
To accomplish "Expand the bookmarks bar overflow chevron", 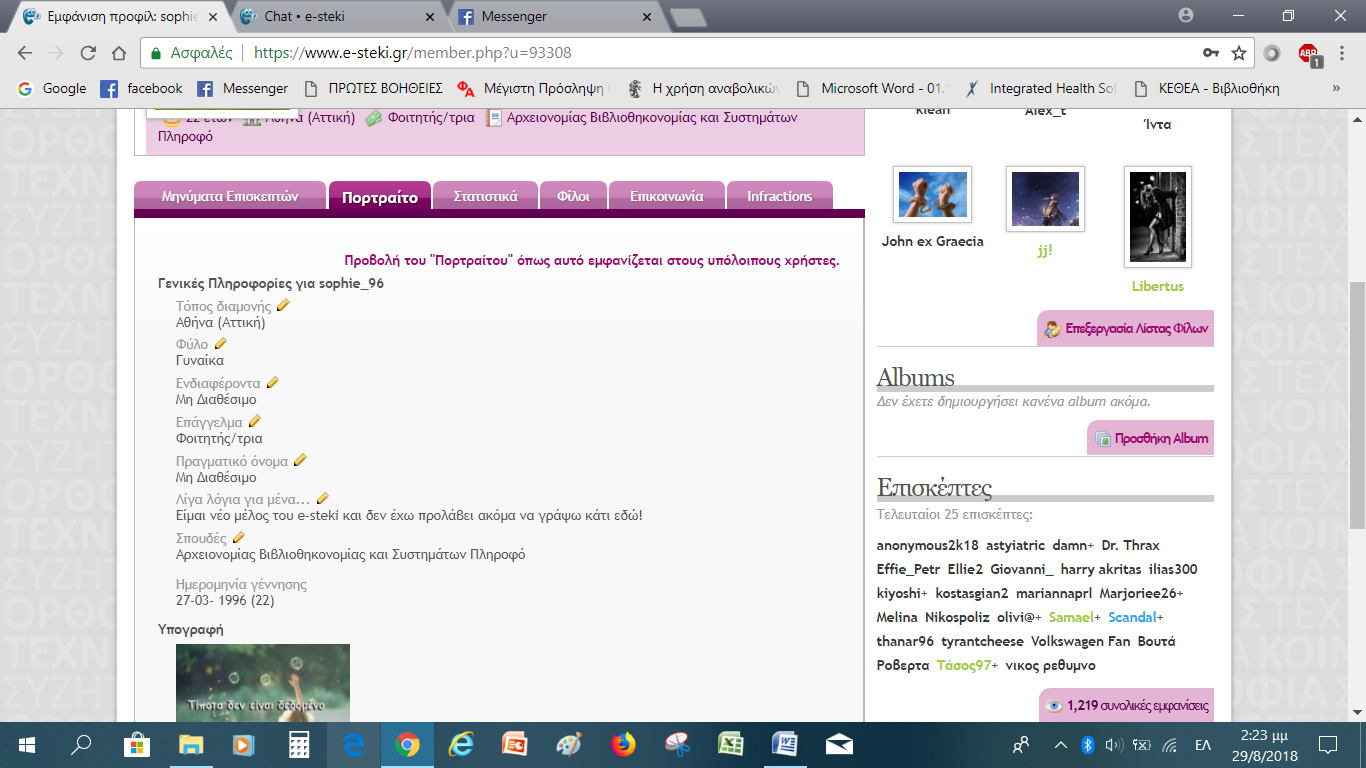I will point(1337,88).
